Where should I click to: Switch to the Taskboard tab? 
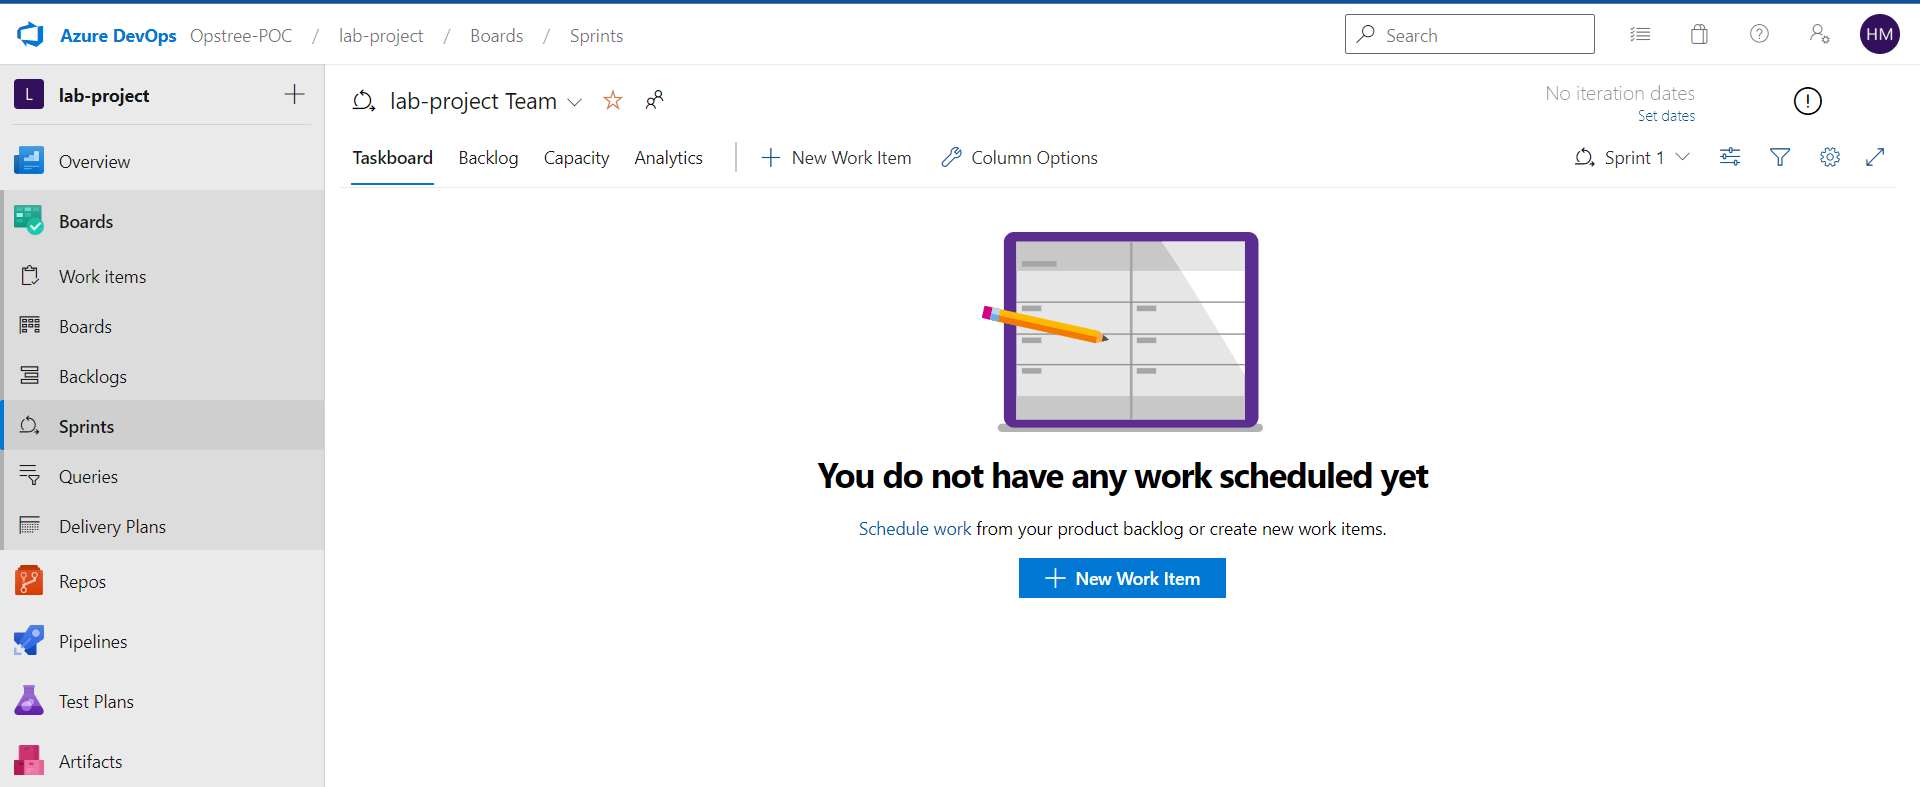[392, 158]
